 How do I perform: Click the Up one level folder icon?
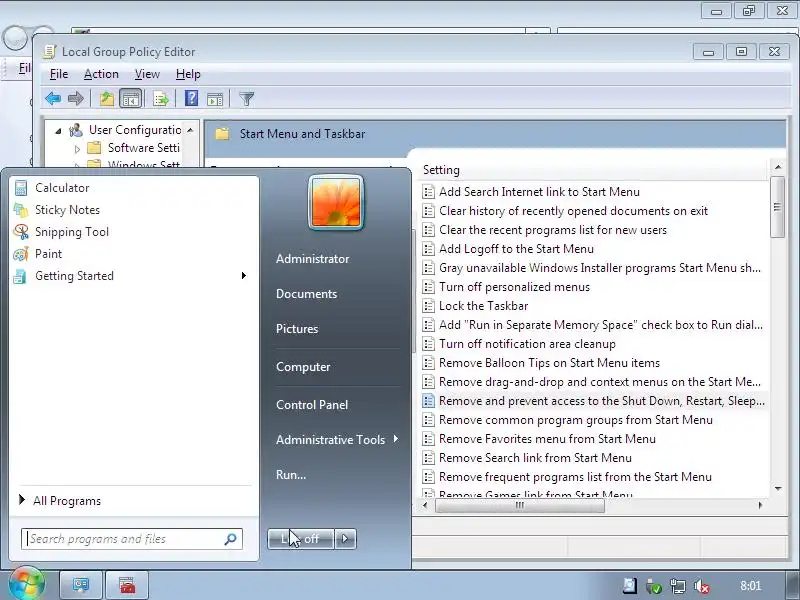[x=107, y=98]
